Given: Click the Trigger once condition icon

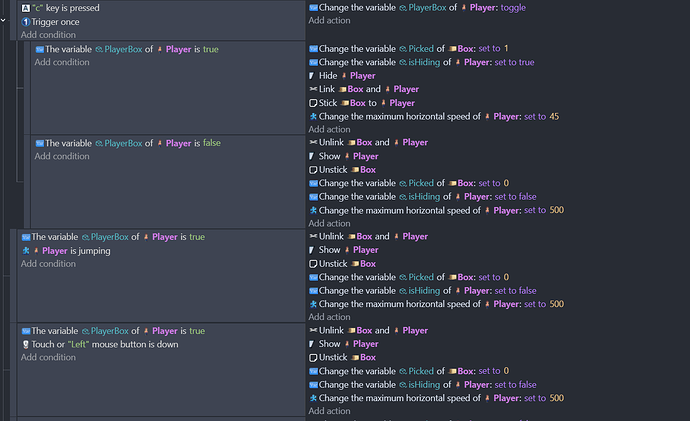Looking at the screenshot, I should click(x=25, y=21).
